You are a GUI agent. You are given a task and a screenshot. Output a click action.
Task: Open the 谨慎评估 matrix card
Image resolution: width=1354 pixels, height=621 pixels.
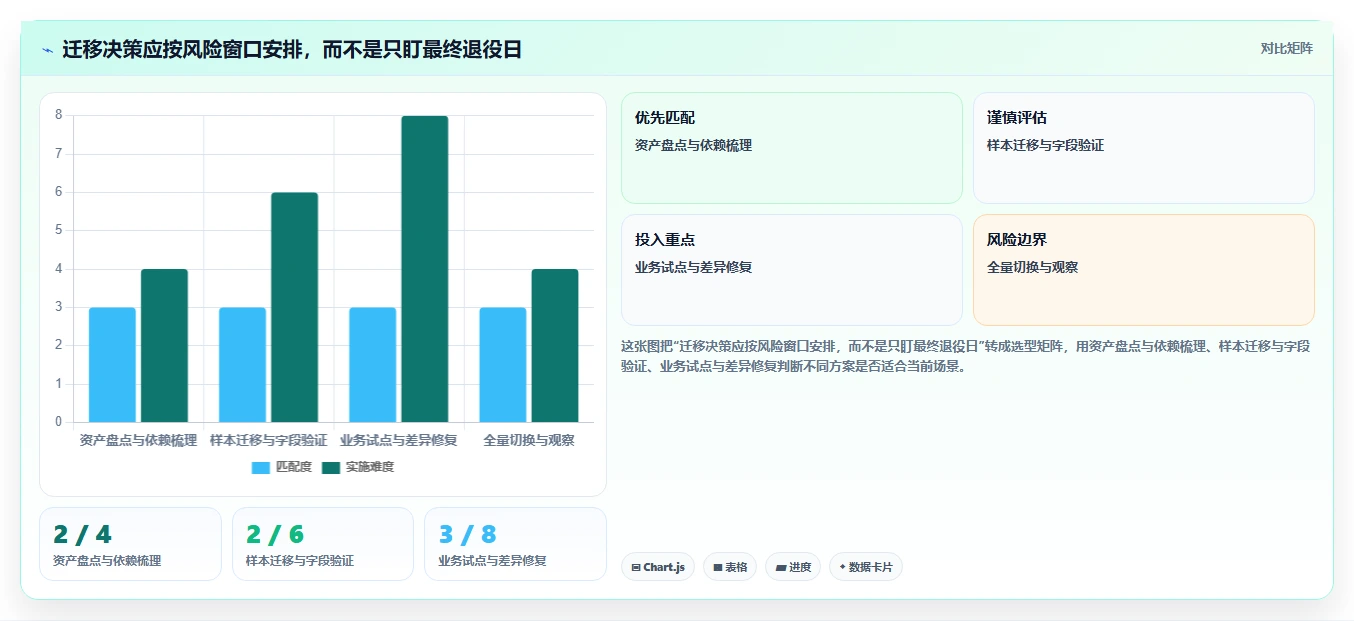1143,148
